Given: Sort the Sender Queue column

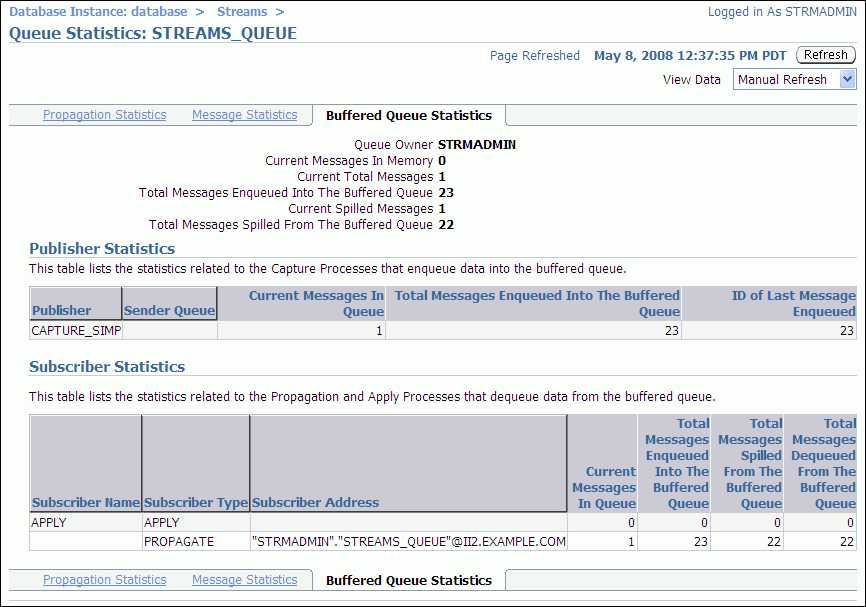Looking at the screenshot, I should pos(168,311).
